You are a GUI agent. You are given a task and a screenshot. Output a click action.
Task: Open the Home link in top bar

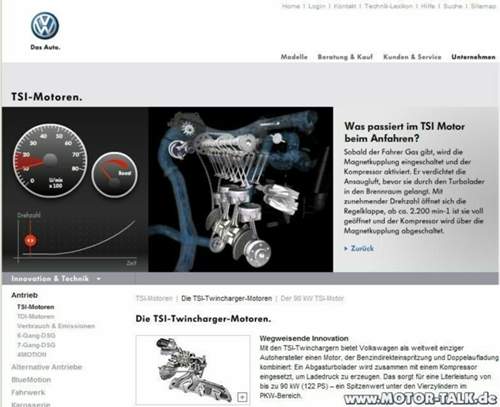coord(291,6)
